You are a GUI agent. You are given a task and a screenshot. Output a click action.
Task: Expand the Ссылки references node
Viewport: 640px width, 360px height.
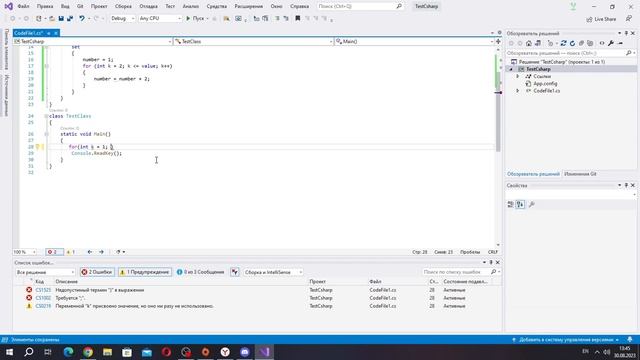[x=518, y=76]
